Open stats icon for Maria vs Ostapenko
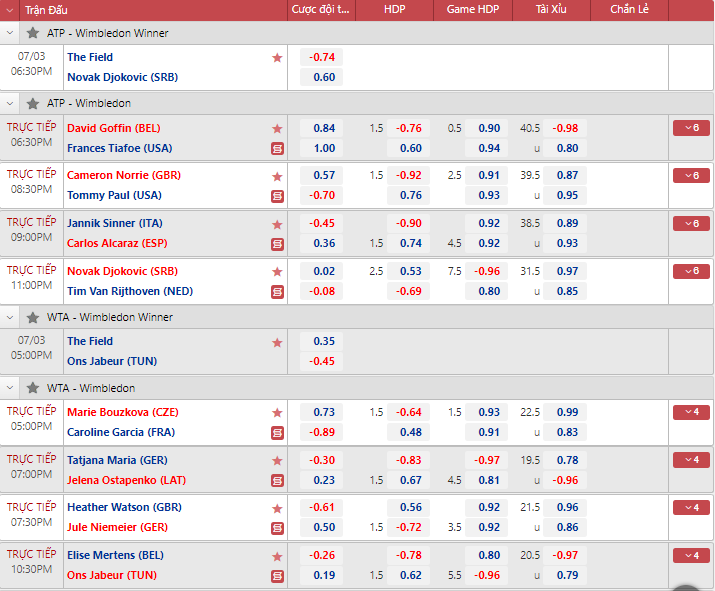 (x=277, y=481)
